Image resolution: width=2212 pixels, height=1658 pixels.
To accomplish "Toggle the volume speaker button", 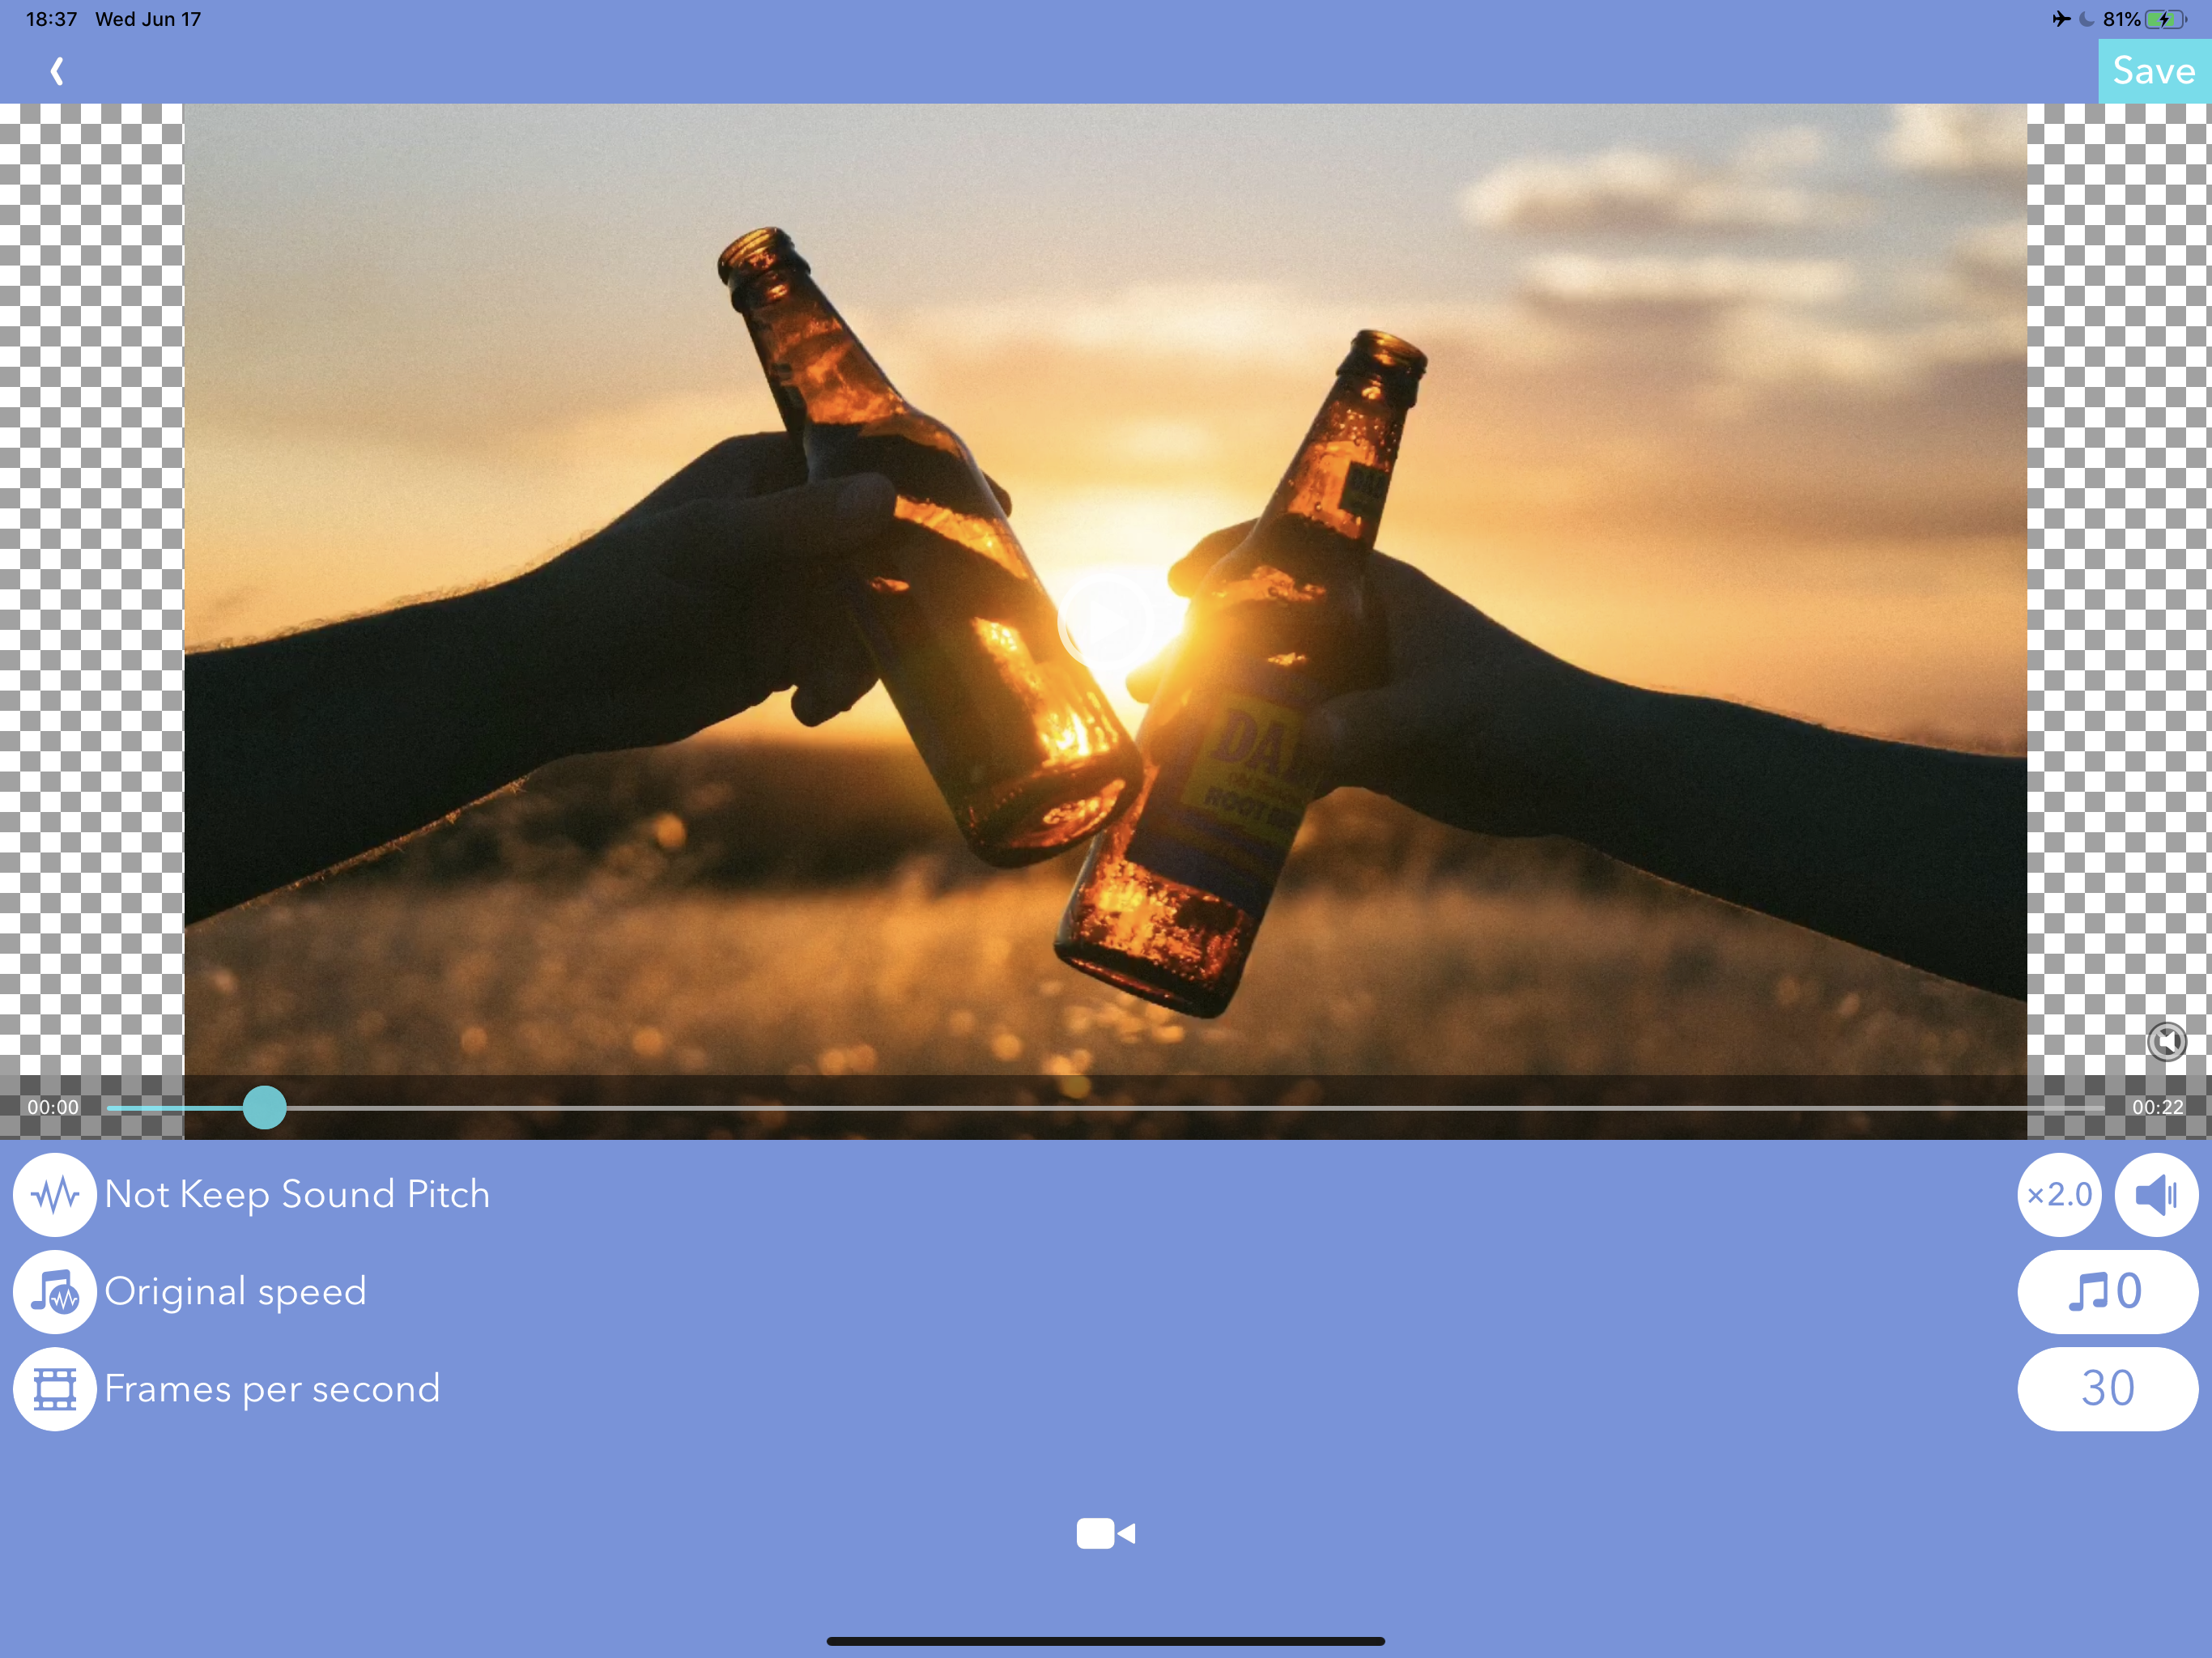I will [2156, 1194].
